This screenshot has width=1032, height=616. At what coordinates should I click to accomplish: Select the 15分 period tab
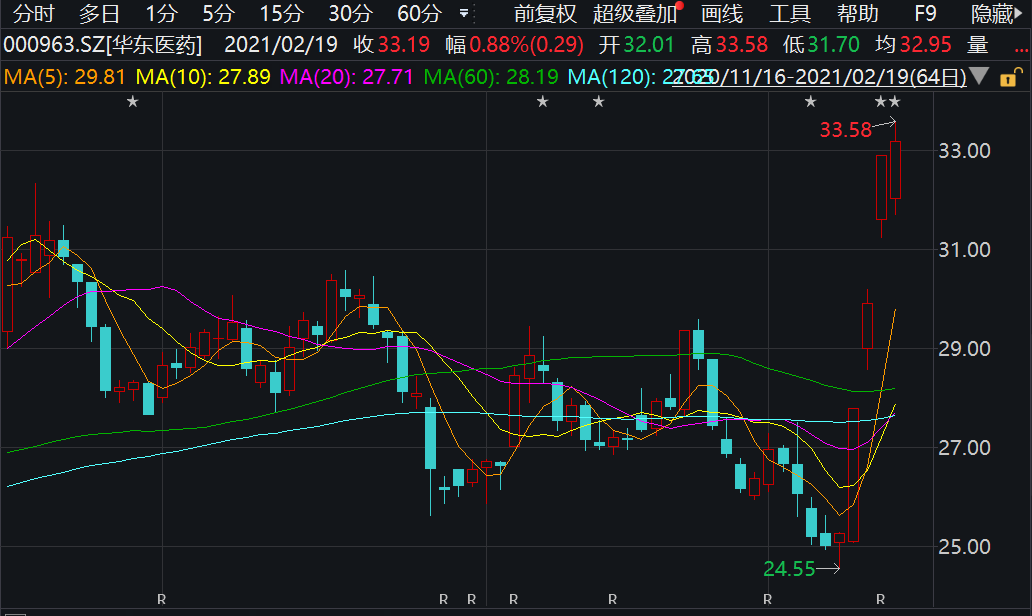tap(280, 14)
